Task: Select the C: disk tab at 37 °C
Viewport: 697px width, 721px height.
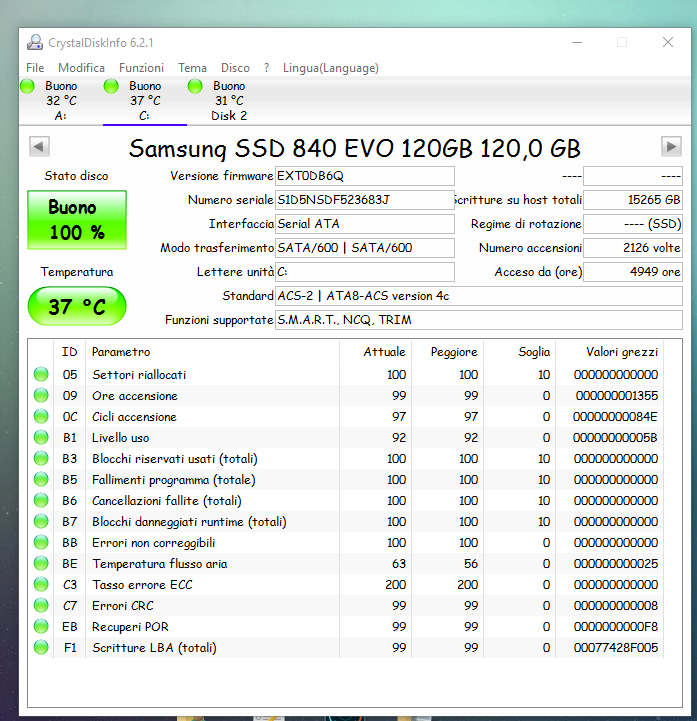Action: [x=145, y=101]
